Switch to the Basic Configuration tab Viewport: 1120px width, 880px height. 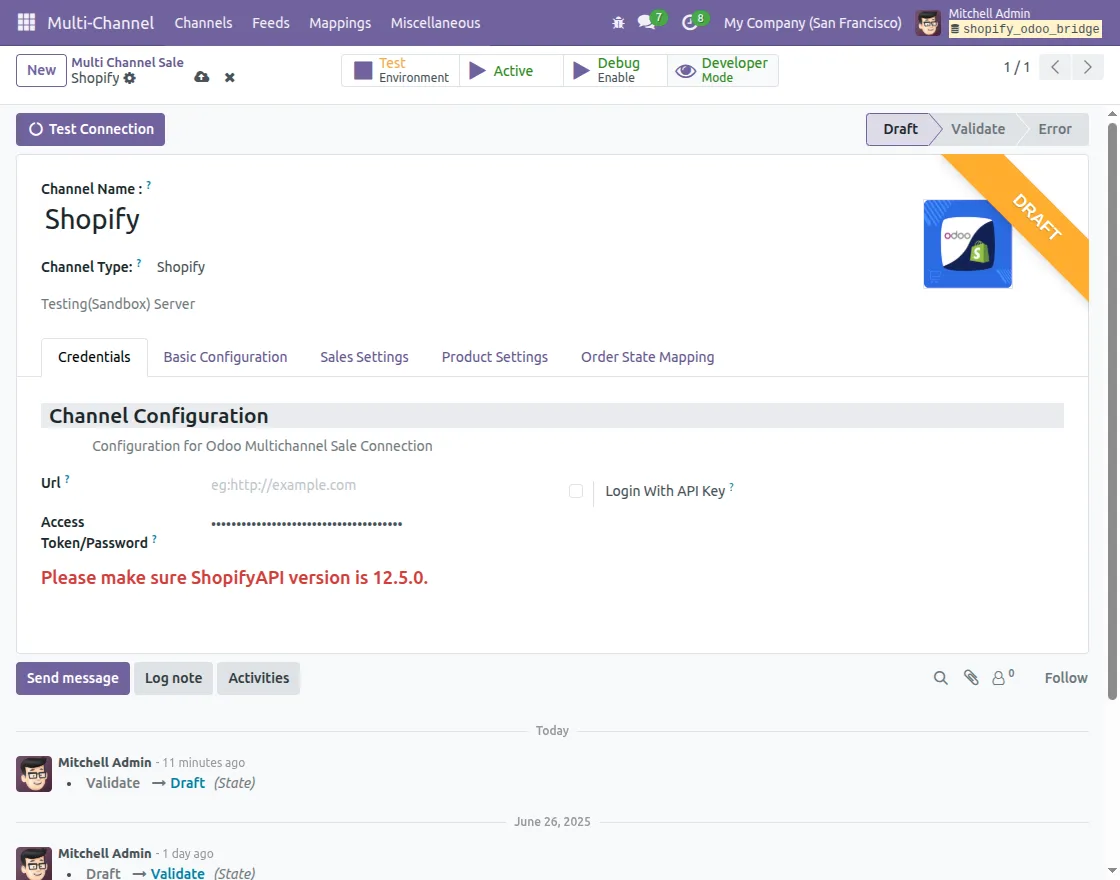[225, 357]
